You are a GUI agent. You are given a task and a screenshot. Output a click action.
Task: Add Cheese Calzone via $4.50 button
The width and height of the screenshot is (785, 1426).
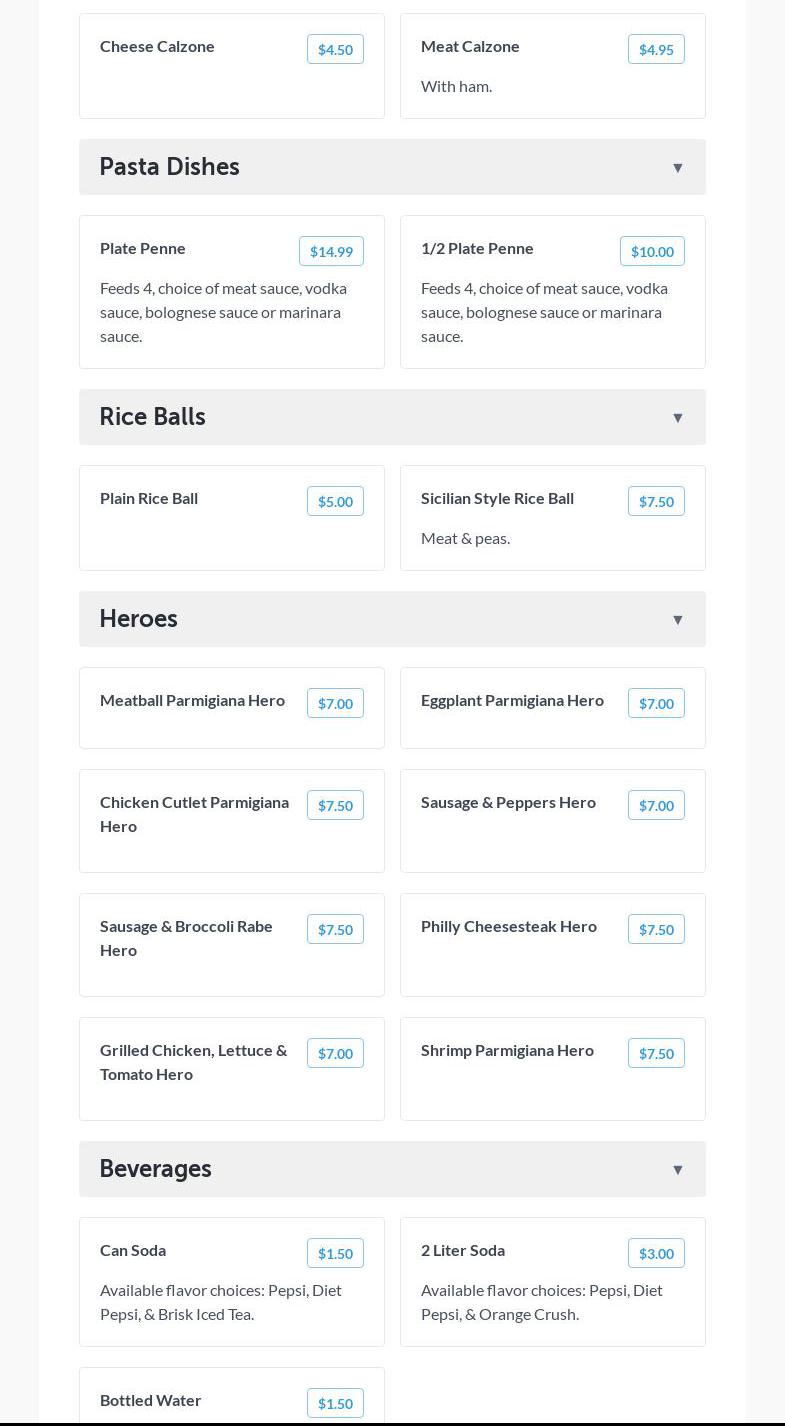[335, 49]
